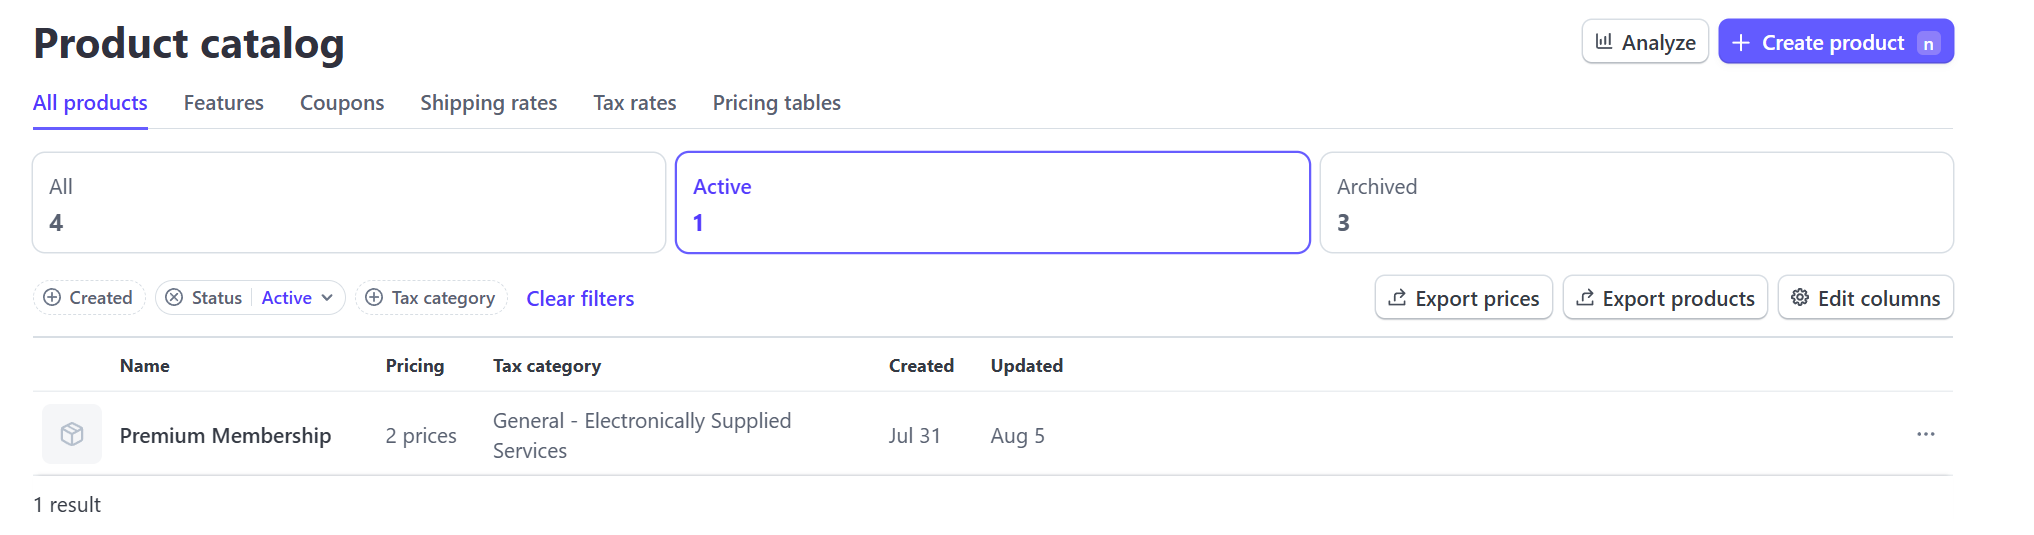Screen dimensions: 2034x535
Task: Click the Export products share icon
Action: point(1585,298)
